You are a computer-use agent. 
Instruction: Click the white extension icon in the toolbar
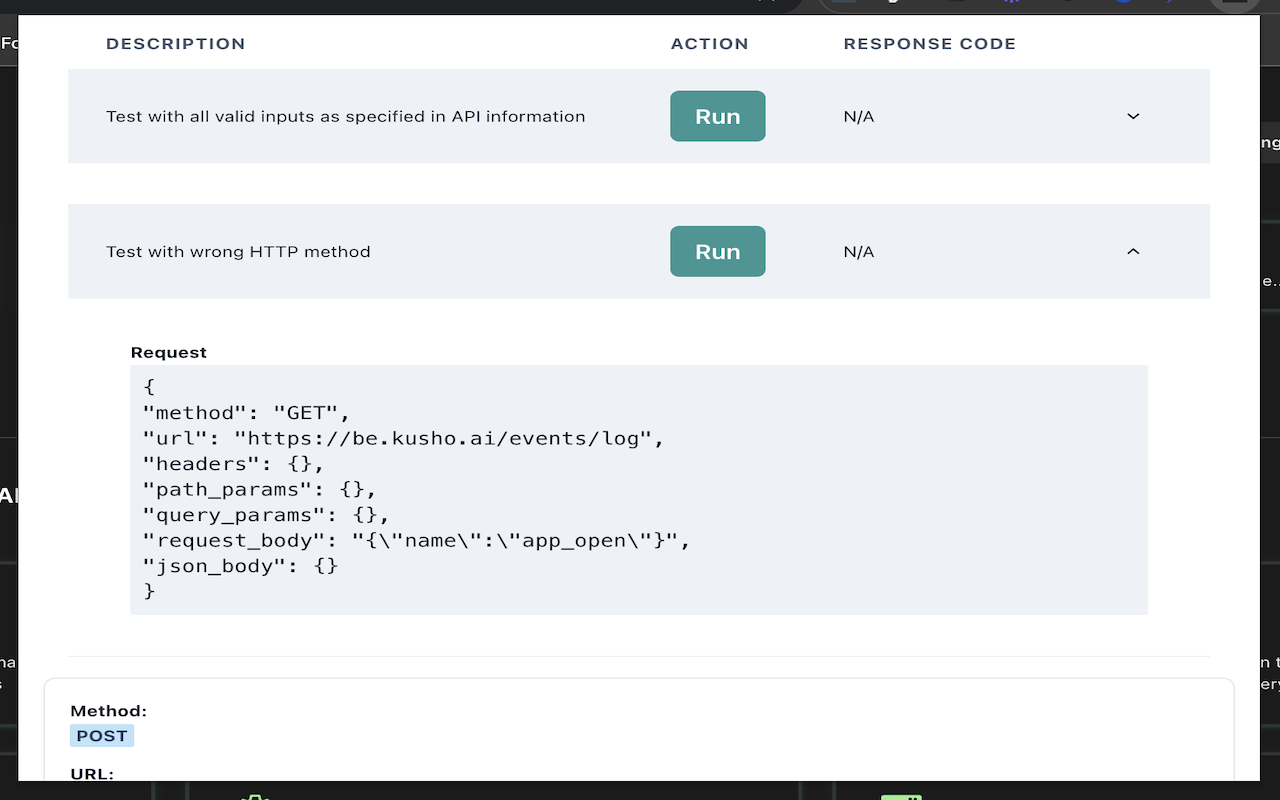coord(893,4)
